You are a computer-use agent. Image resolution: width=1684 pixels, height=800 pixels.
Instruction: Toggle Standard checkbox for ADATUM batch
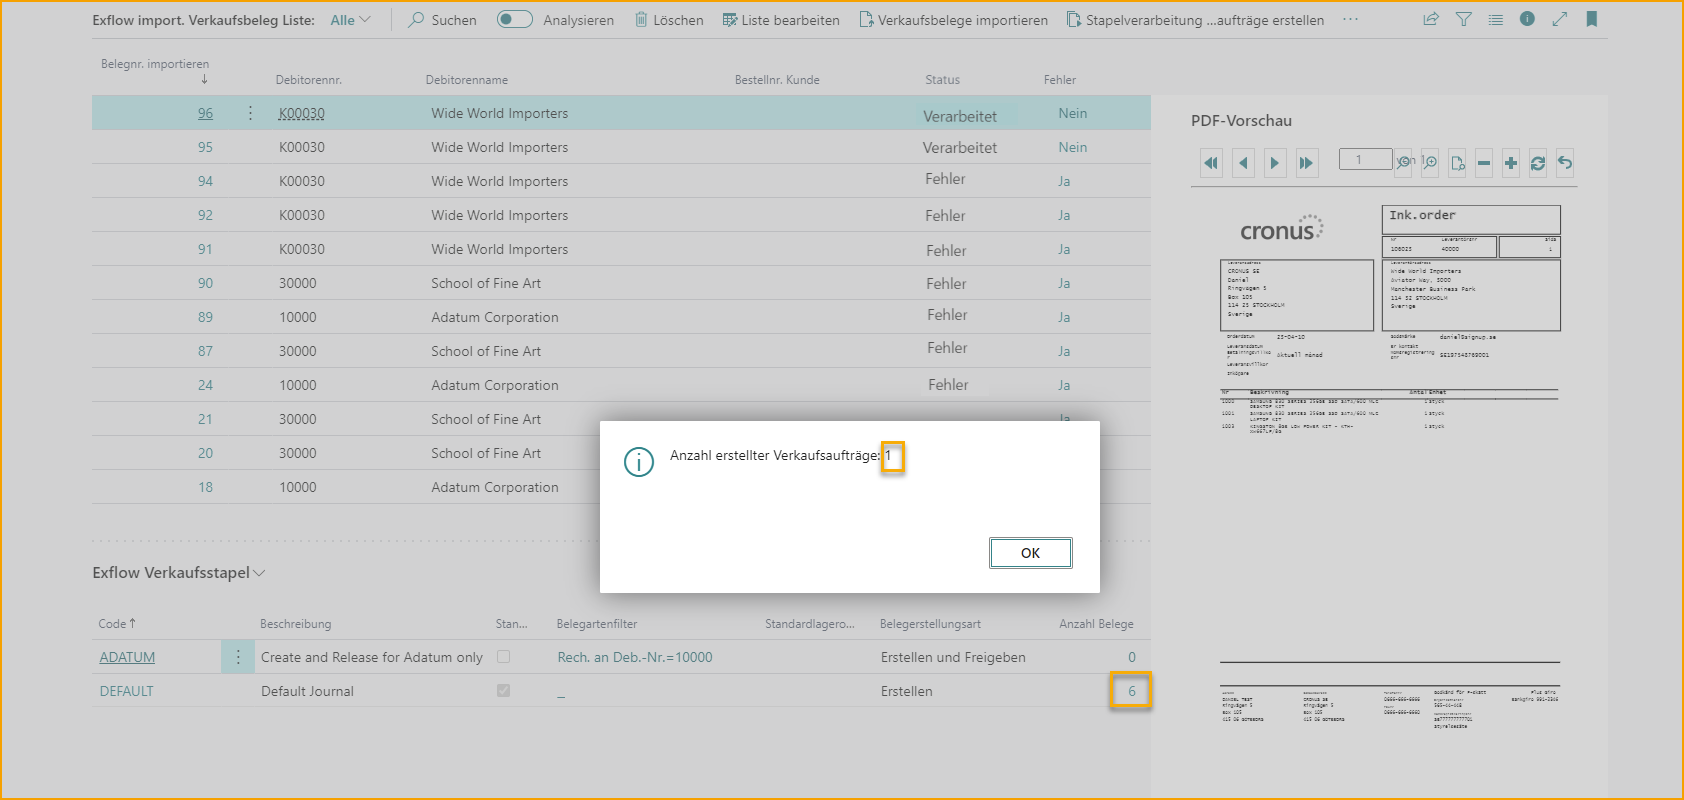click(504, 657)
